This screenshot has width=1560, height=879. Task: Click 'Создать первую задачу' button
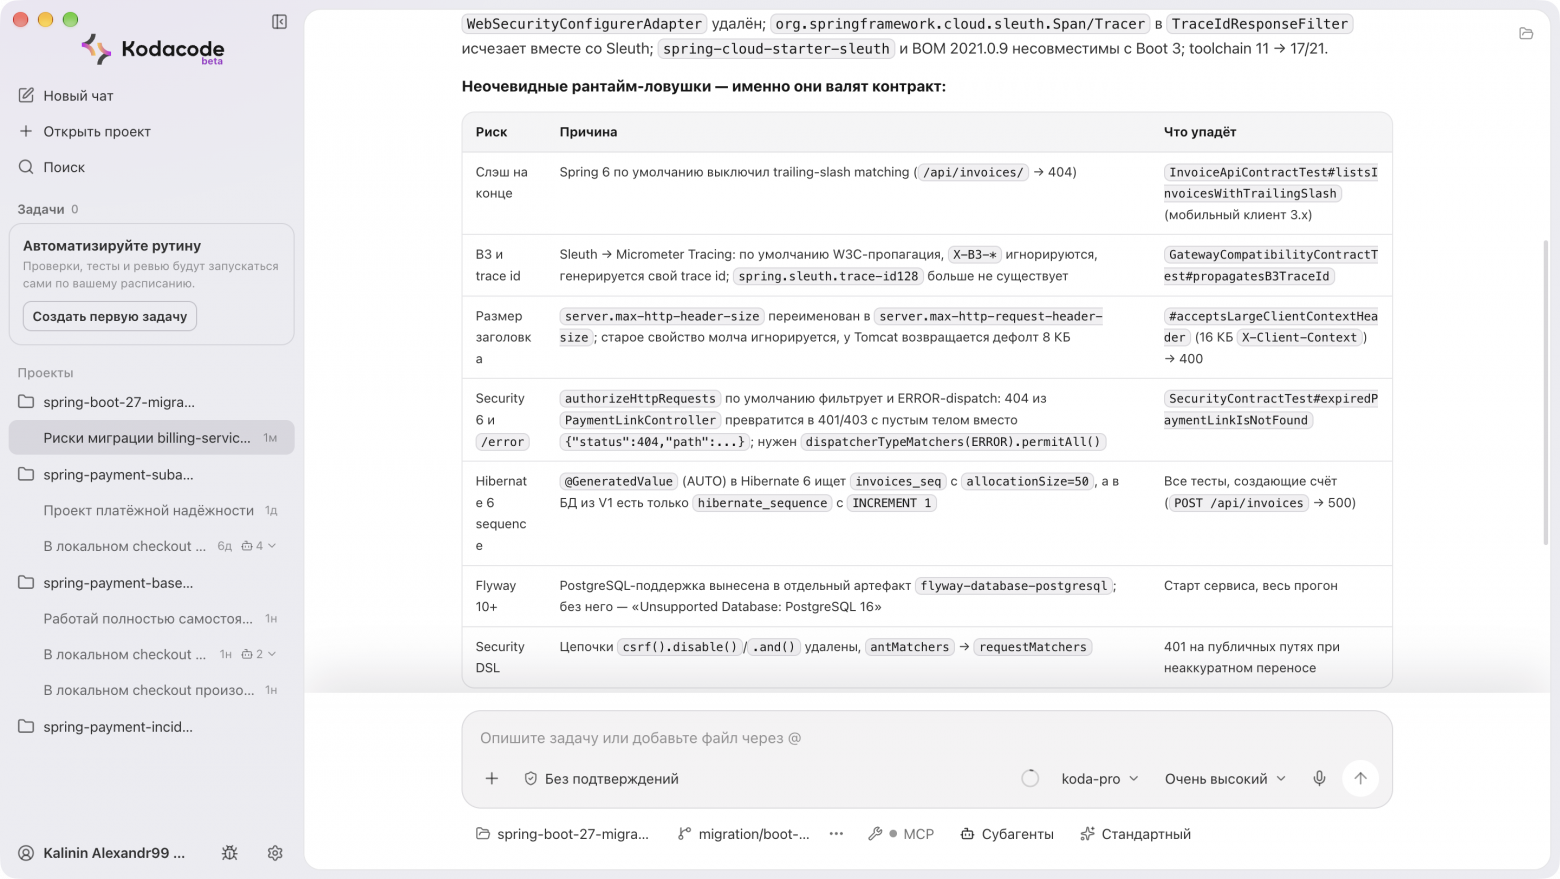[x=110, y=316]
